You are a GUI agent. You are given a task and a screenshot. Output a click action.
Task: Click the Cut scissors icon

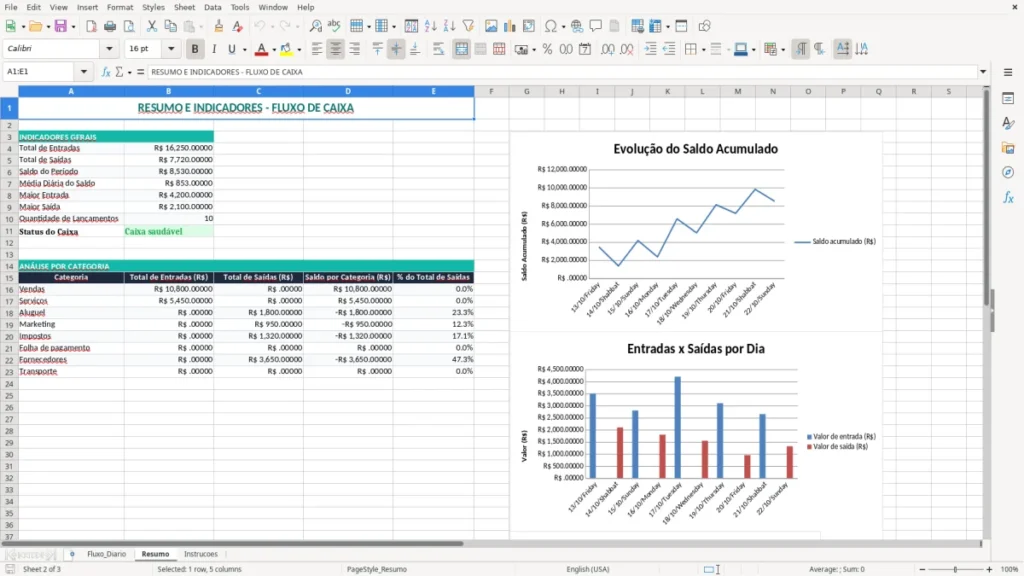coord(152,26)
